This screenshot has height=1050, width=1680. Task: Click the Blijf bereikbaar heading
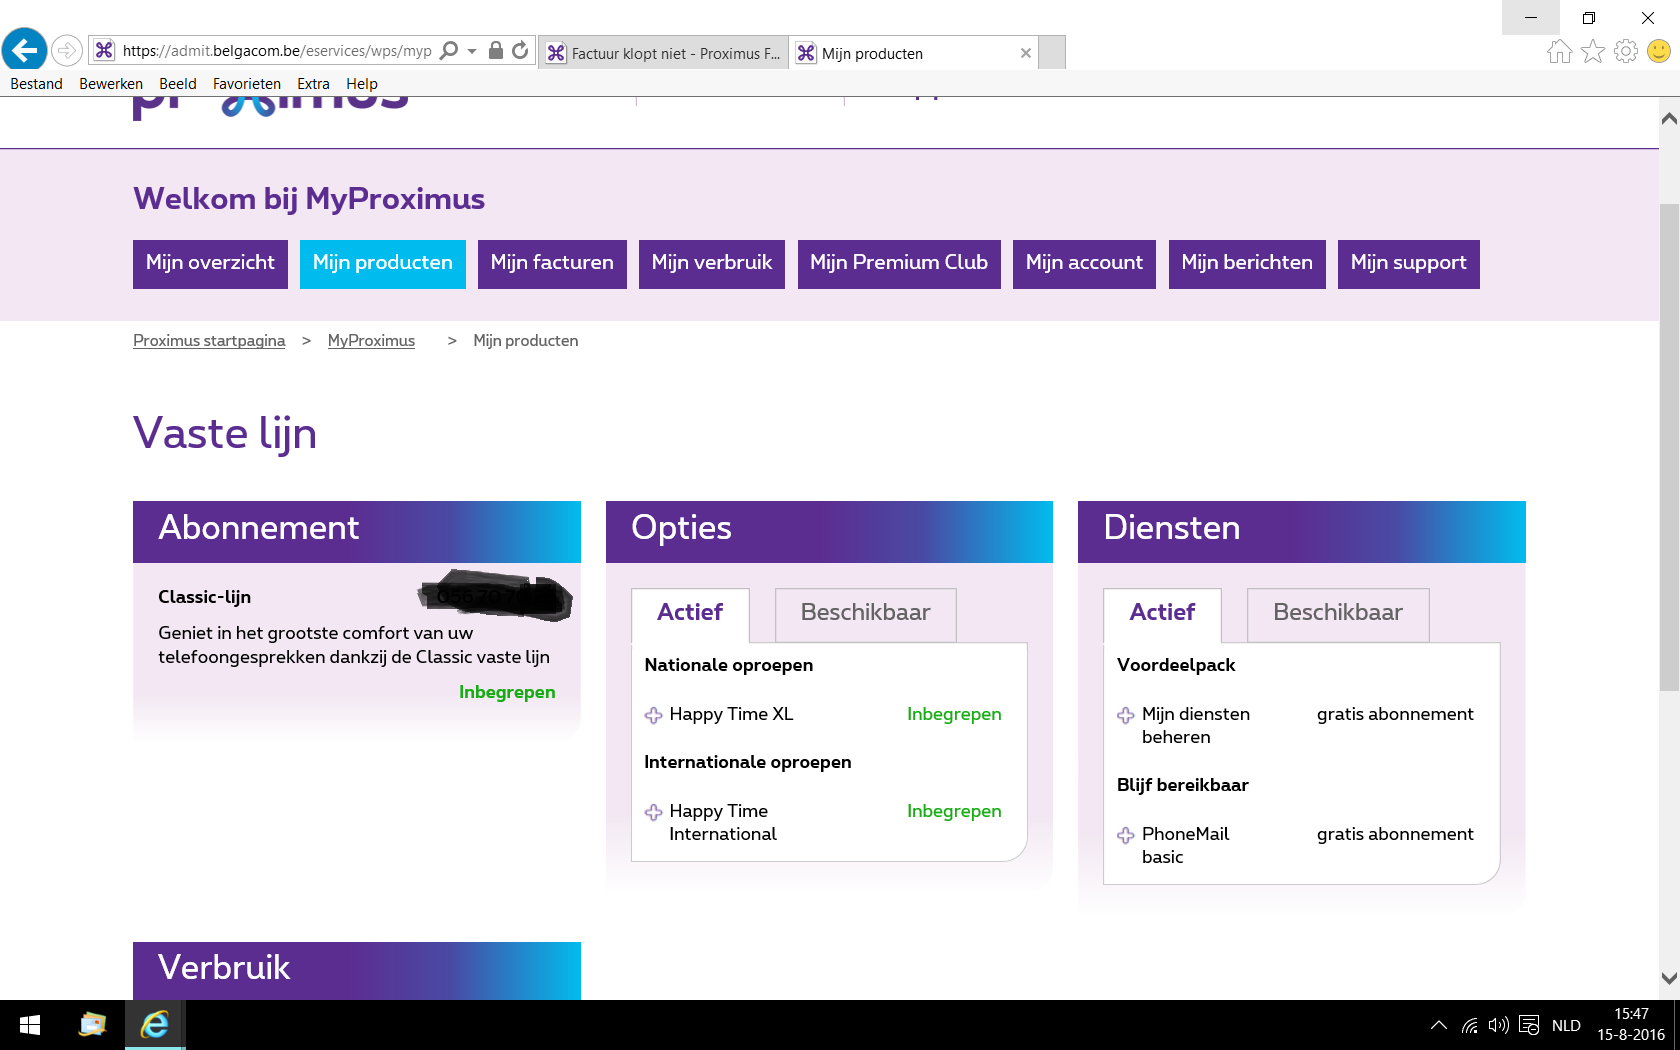(1183, 785)
